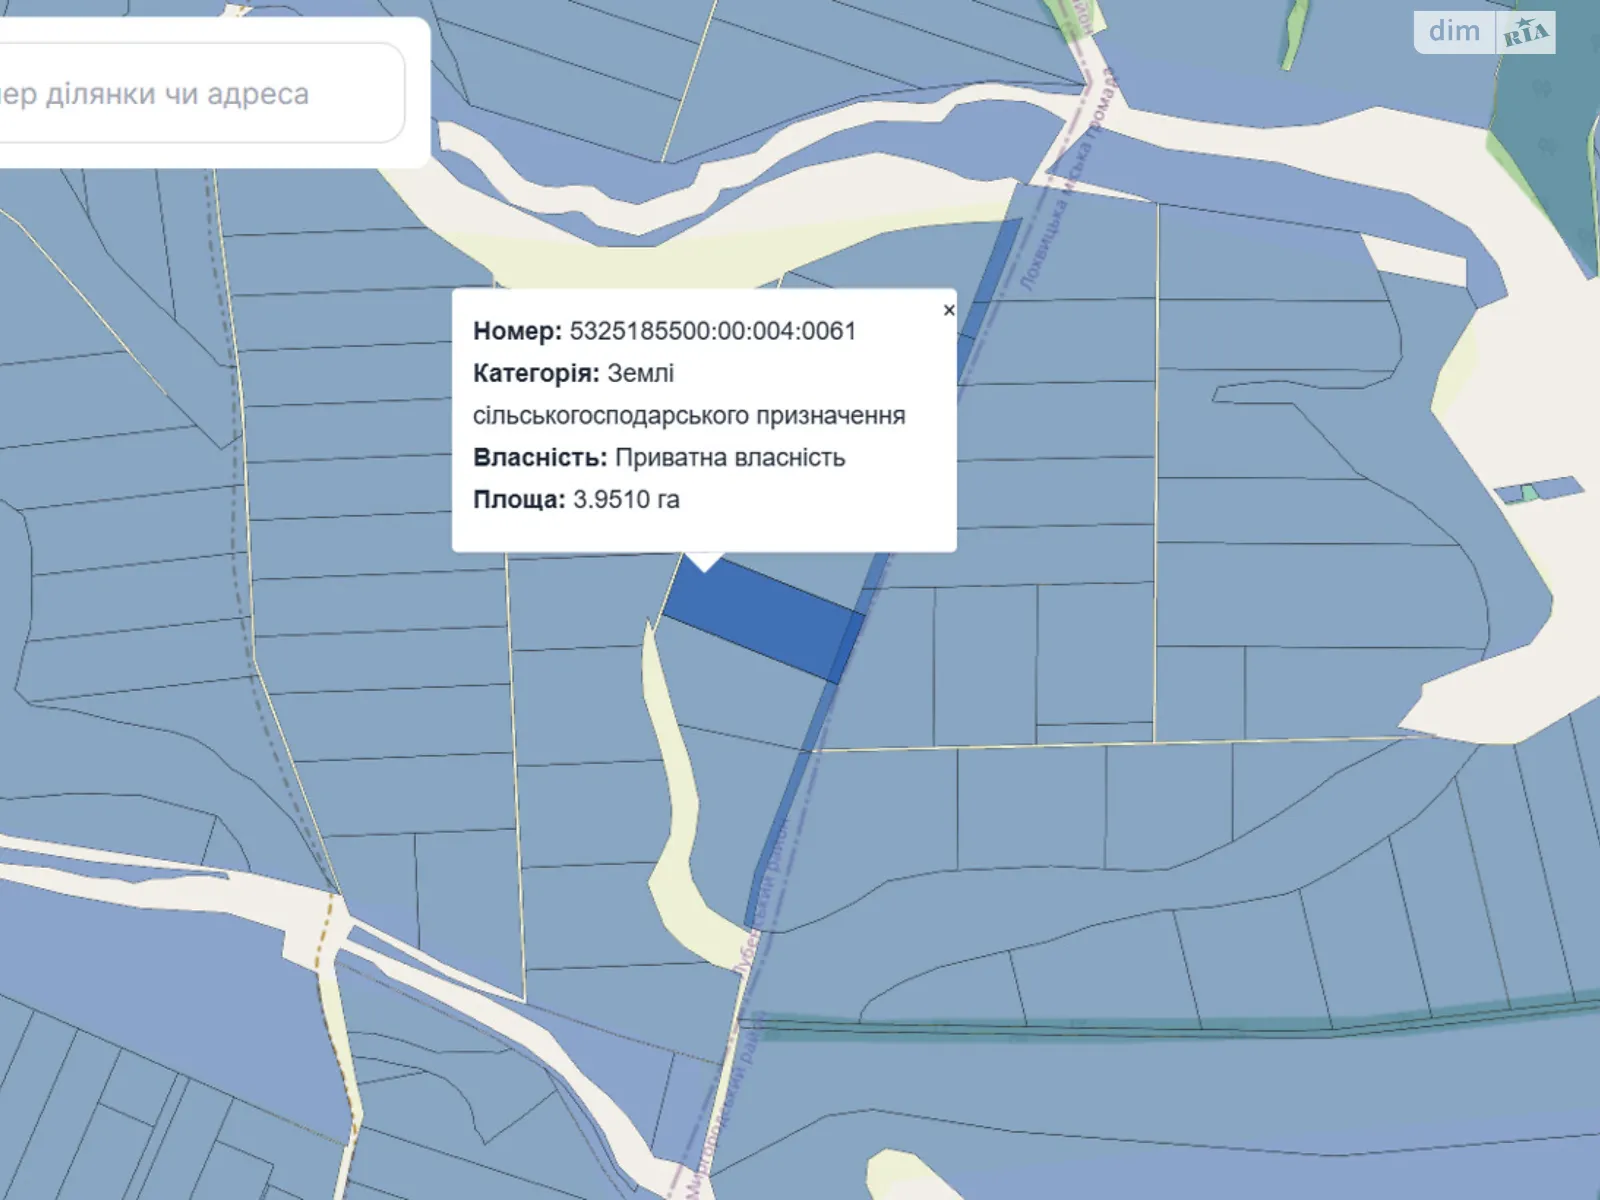This screenshot has width=1600, height=1200.
Task: Click "сільськогосподарського призначення" category text
Action: (x=689, y=415)
